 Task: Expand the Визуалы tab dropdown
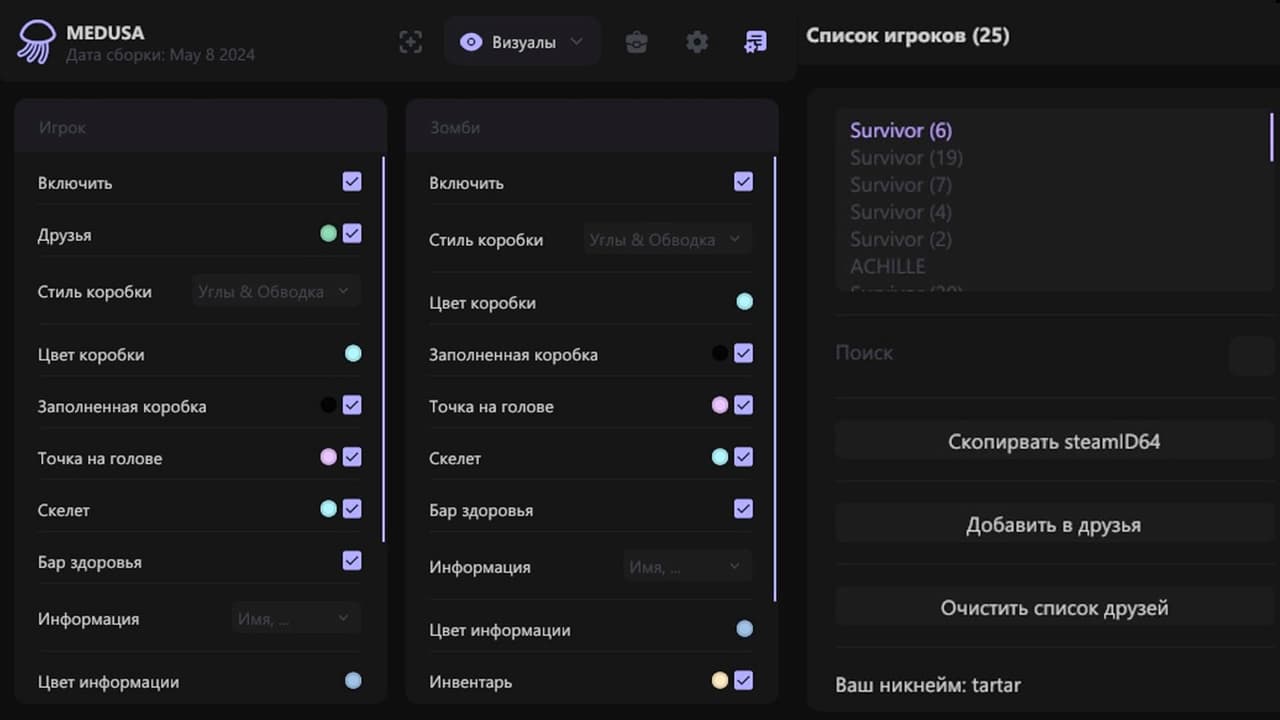click(x=576, y=42)
